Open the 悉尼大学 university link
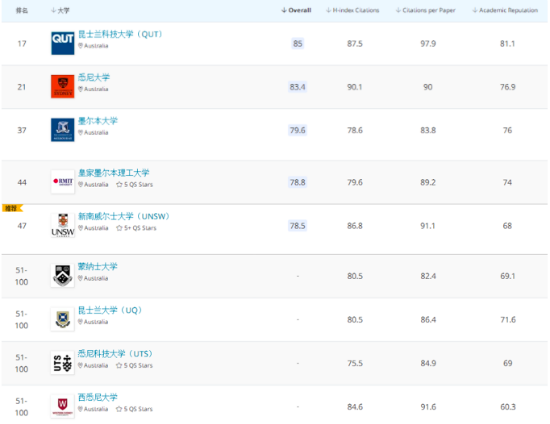 [x=94, y=78]
